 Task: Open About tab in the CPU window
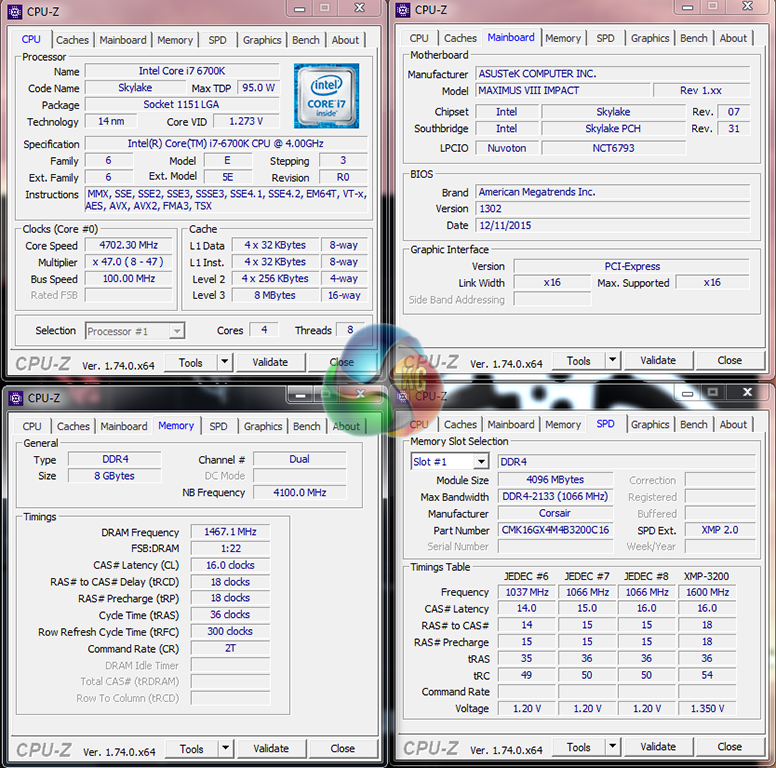345,40
